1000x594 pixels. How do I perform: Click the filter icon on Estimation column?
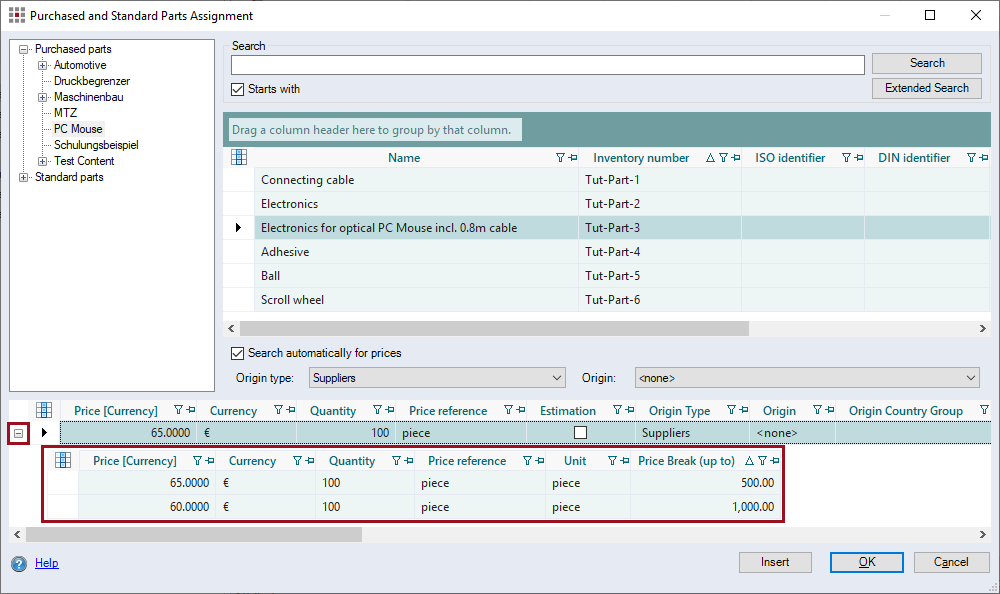(617, 411)
